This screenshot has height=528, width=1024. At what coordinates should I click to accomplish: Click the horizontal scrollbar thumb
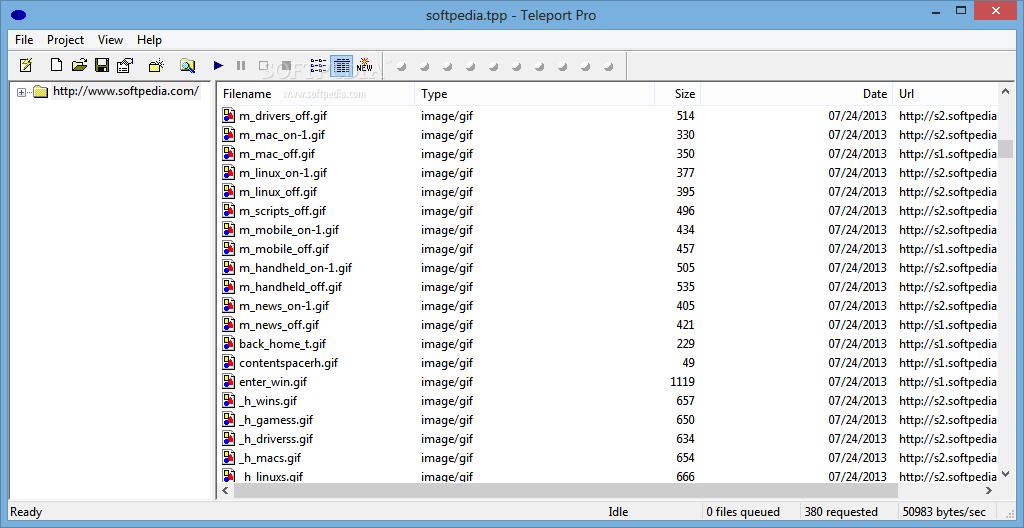pyautogui.click(x=566, y=490)
